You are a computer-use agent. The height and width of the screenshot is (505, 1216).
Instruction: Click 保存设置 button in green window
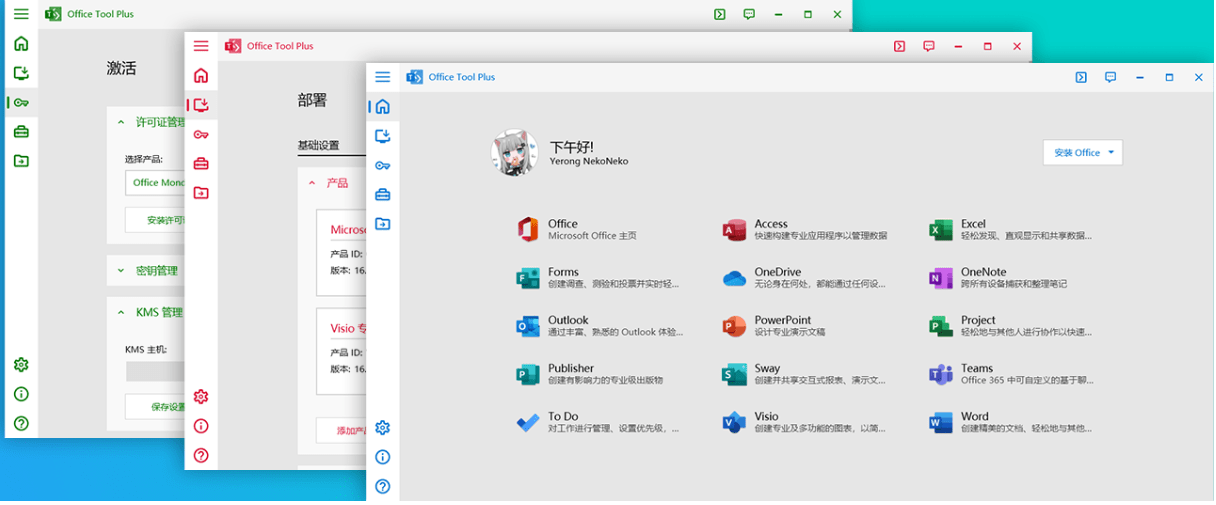155,407
